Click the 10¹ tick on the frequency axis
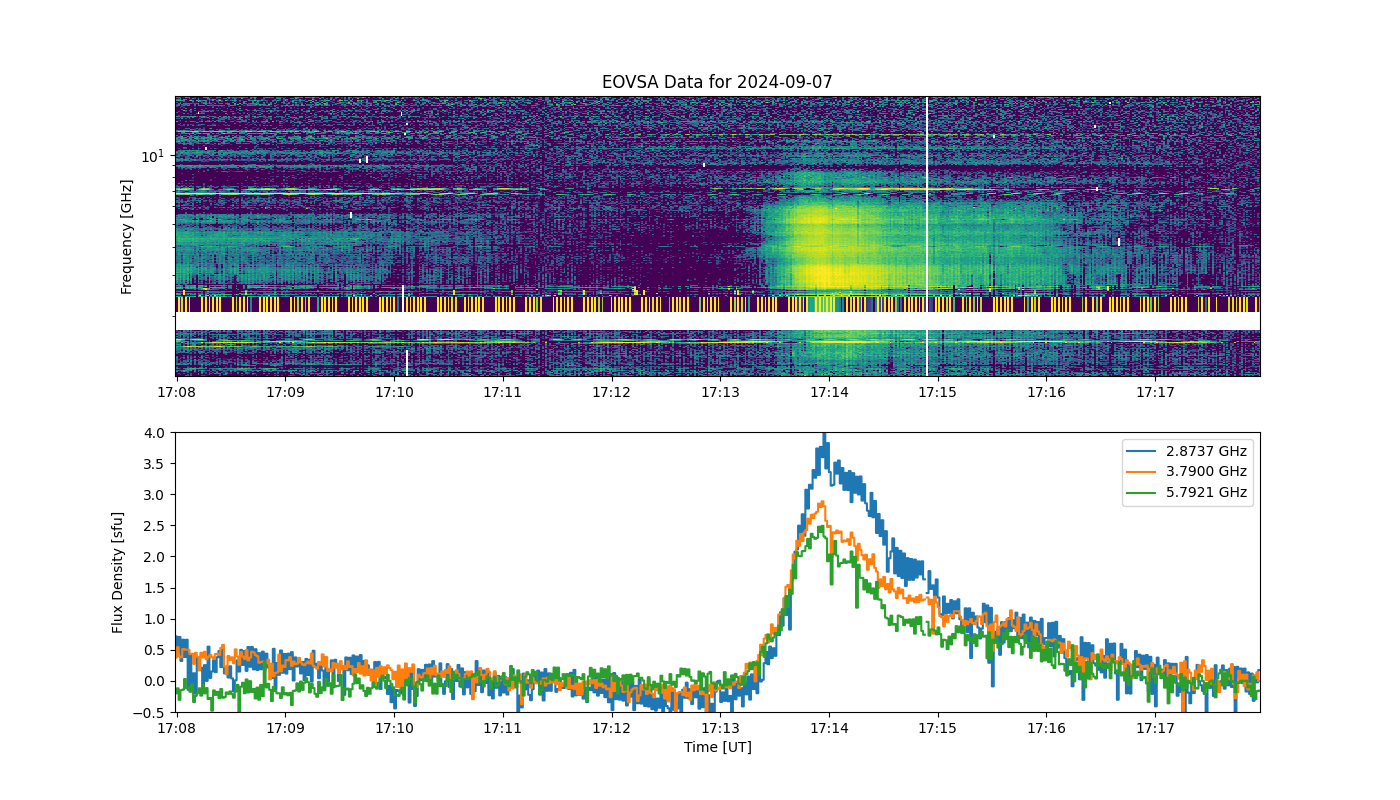 point(152,156)
